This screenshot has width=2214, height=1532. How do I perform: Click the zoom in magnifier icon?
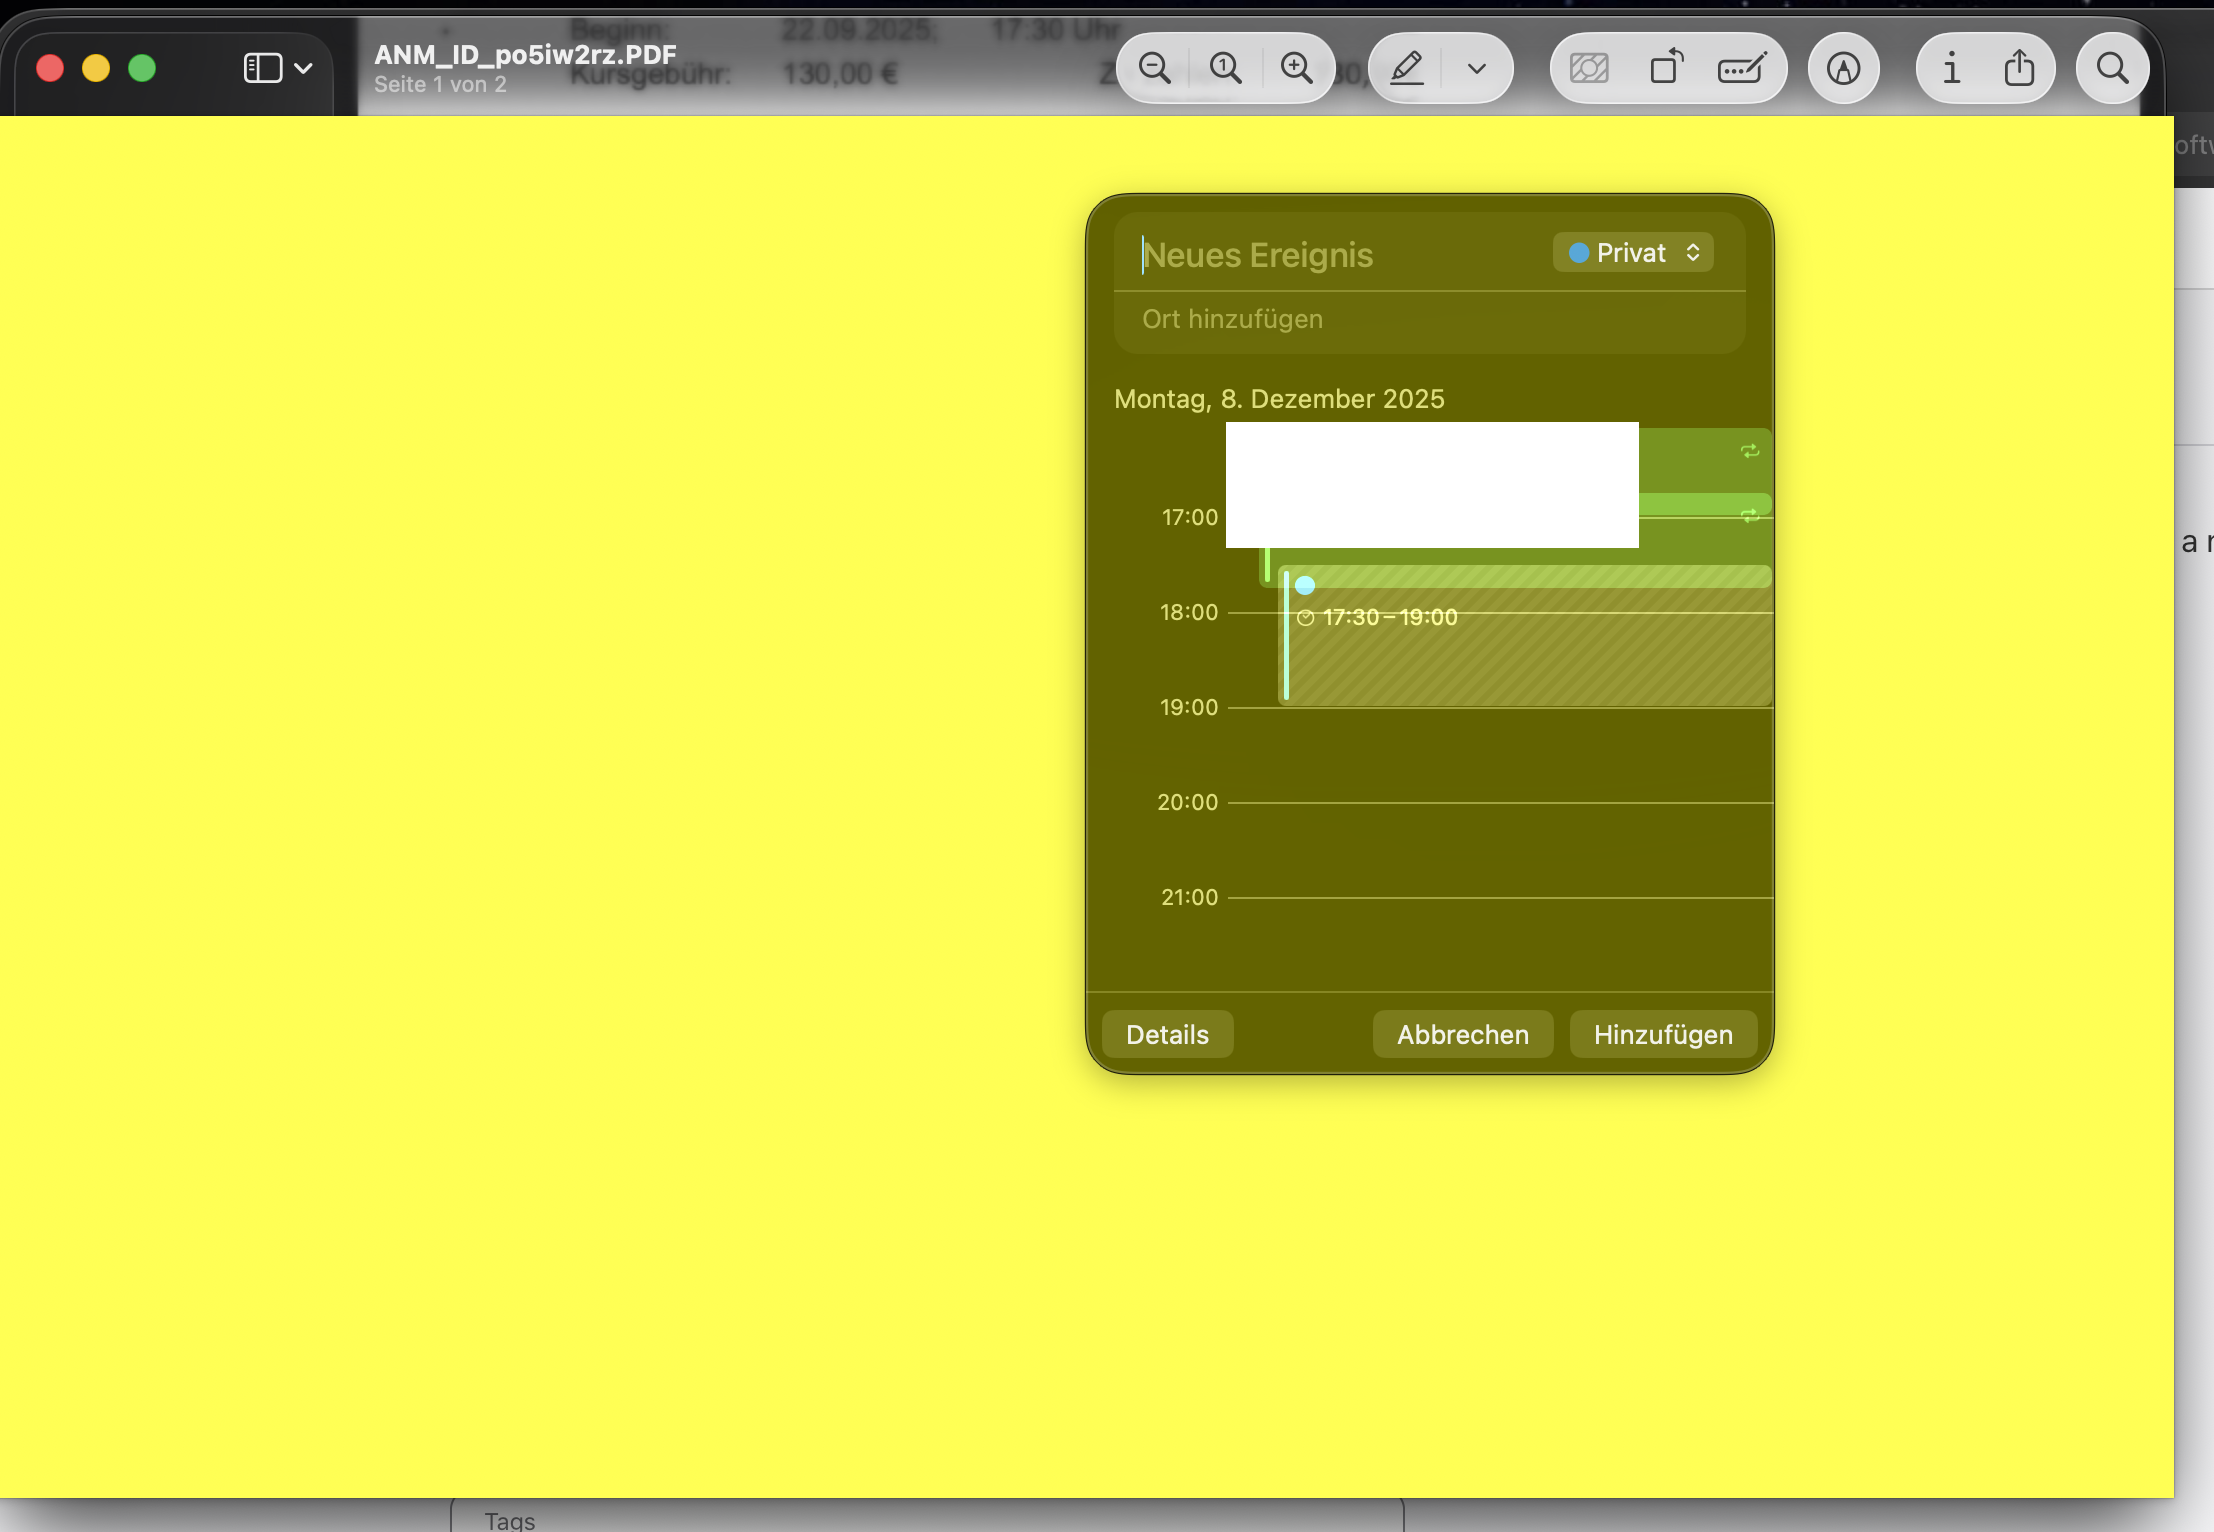coord(1297,68)
